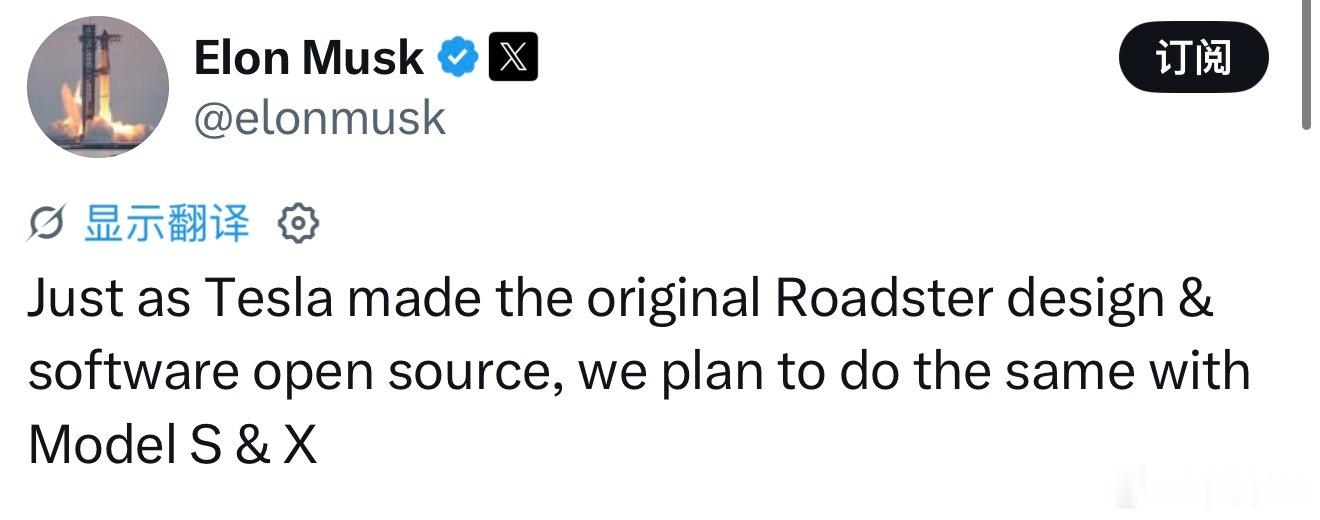
Task: Open Elon Musk's rocket launch profile picture
Action: coord(97,87)
